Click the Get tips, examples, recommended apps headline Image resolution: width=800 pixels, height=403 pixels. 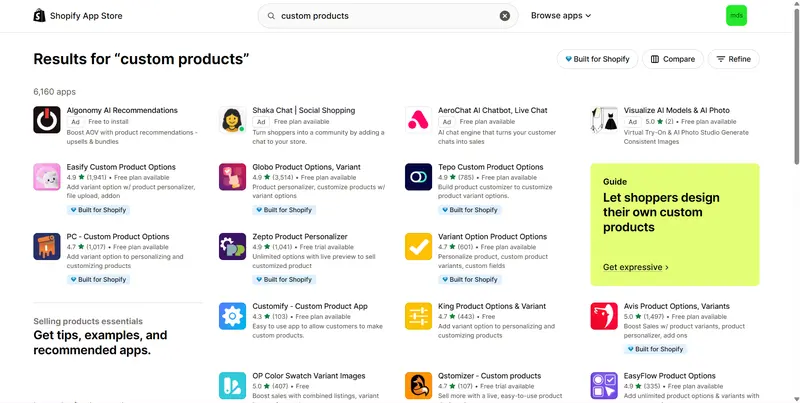tap(100, 343)
